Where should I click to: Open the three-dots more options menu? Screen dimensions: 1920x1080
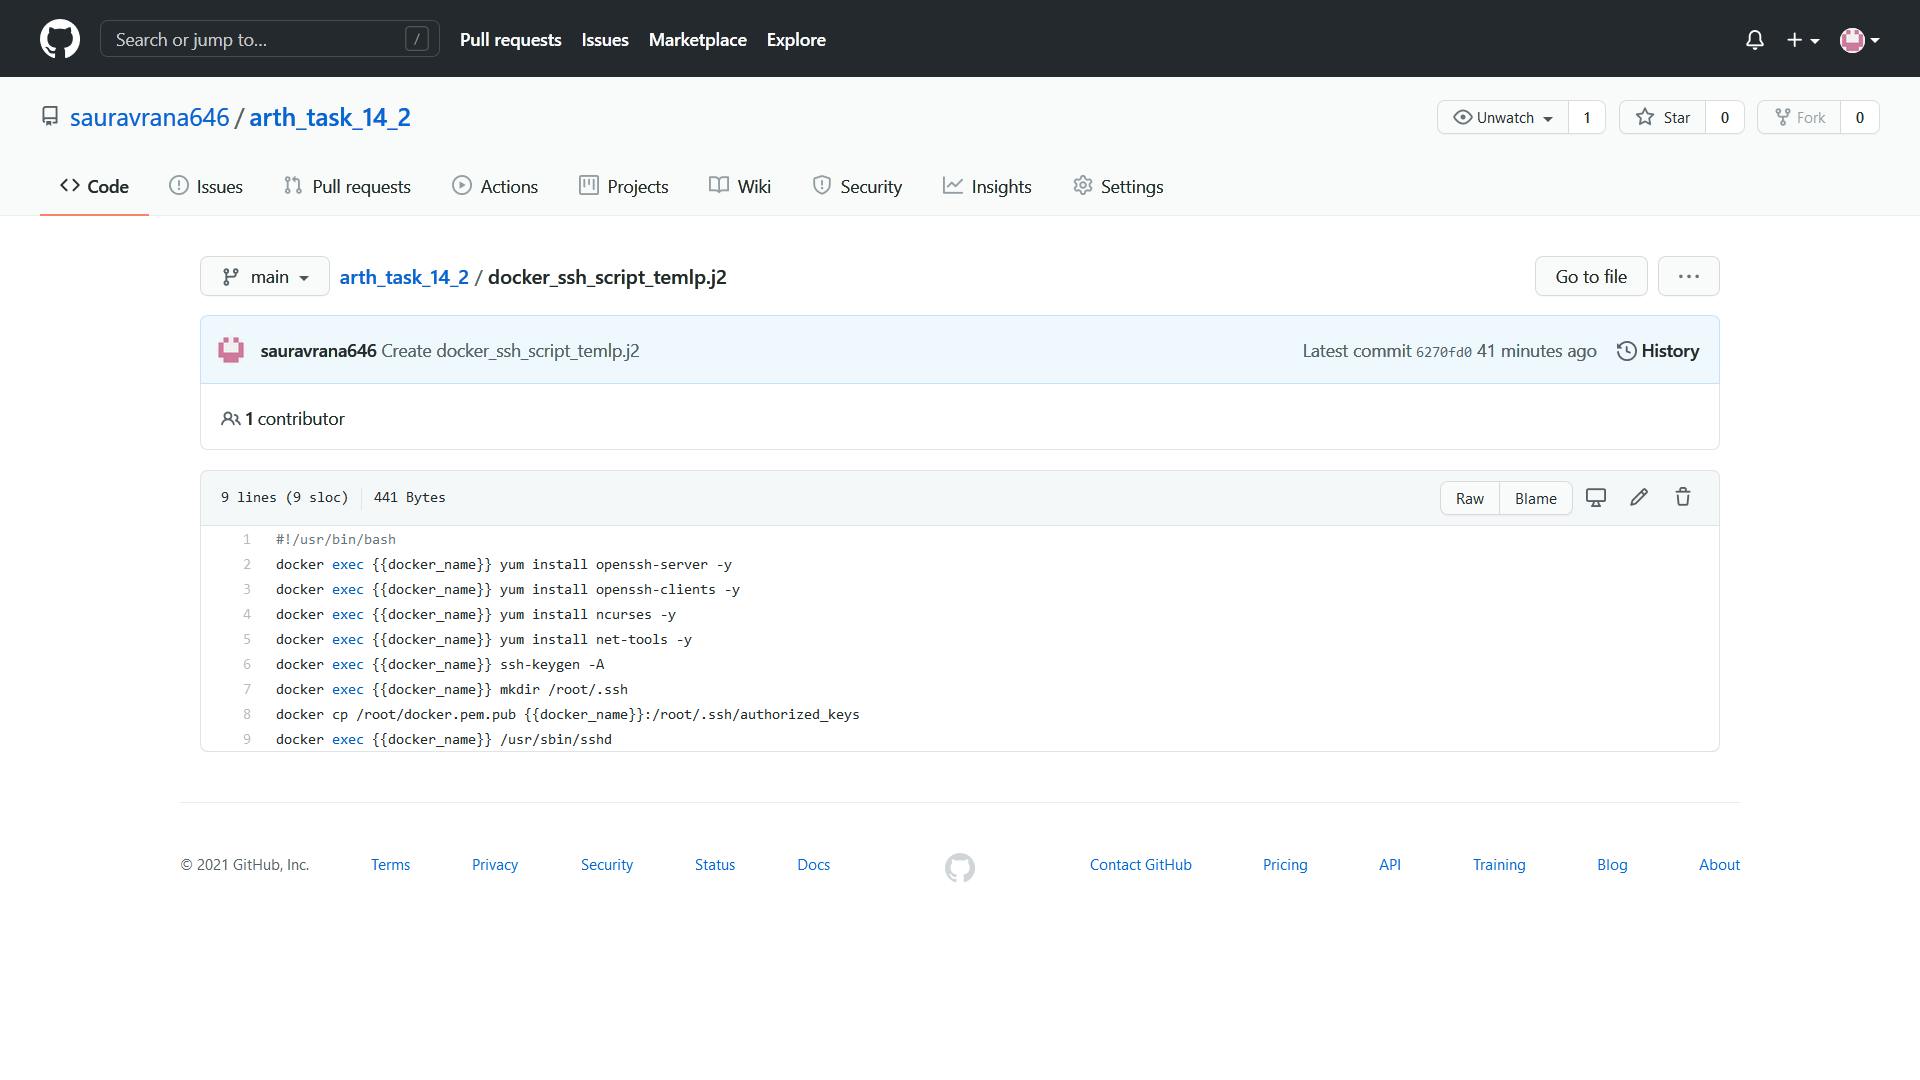(x=1688, y=276)
